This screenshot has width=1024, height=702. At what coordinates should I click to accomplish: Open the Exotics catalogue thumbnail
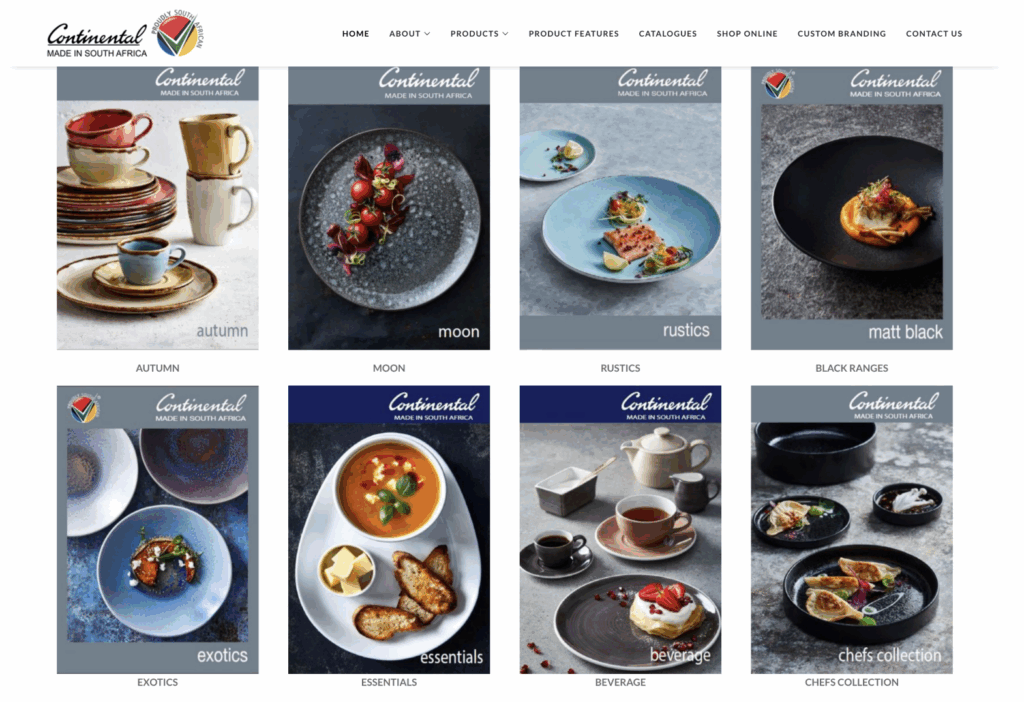(x=157, y=530)
